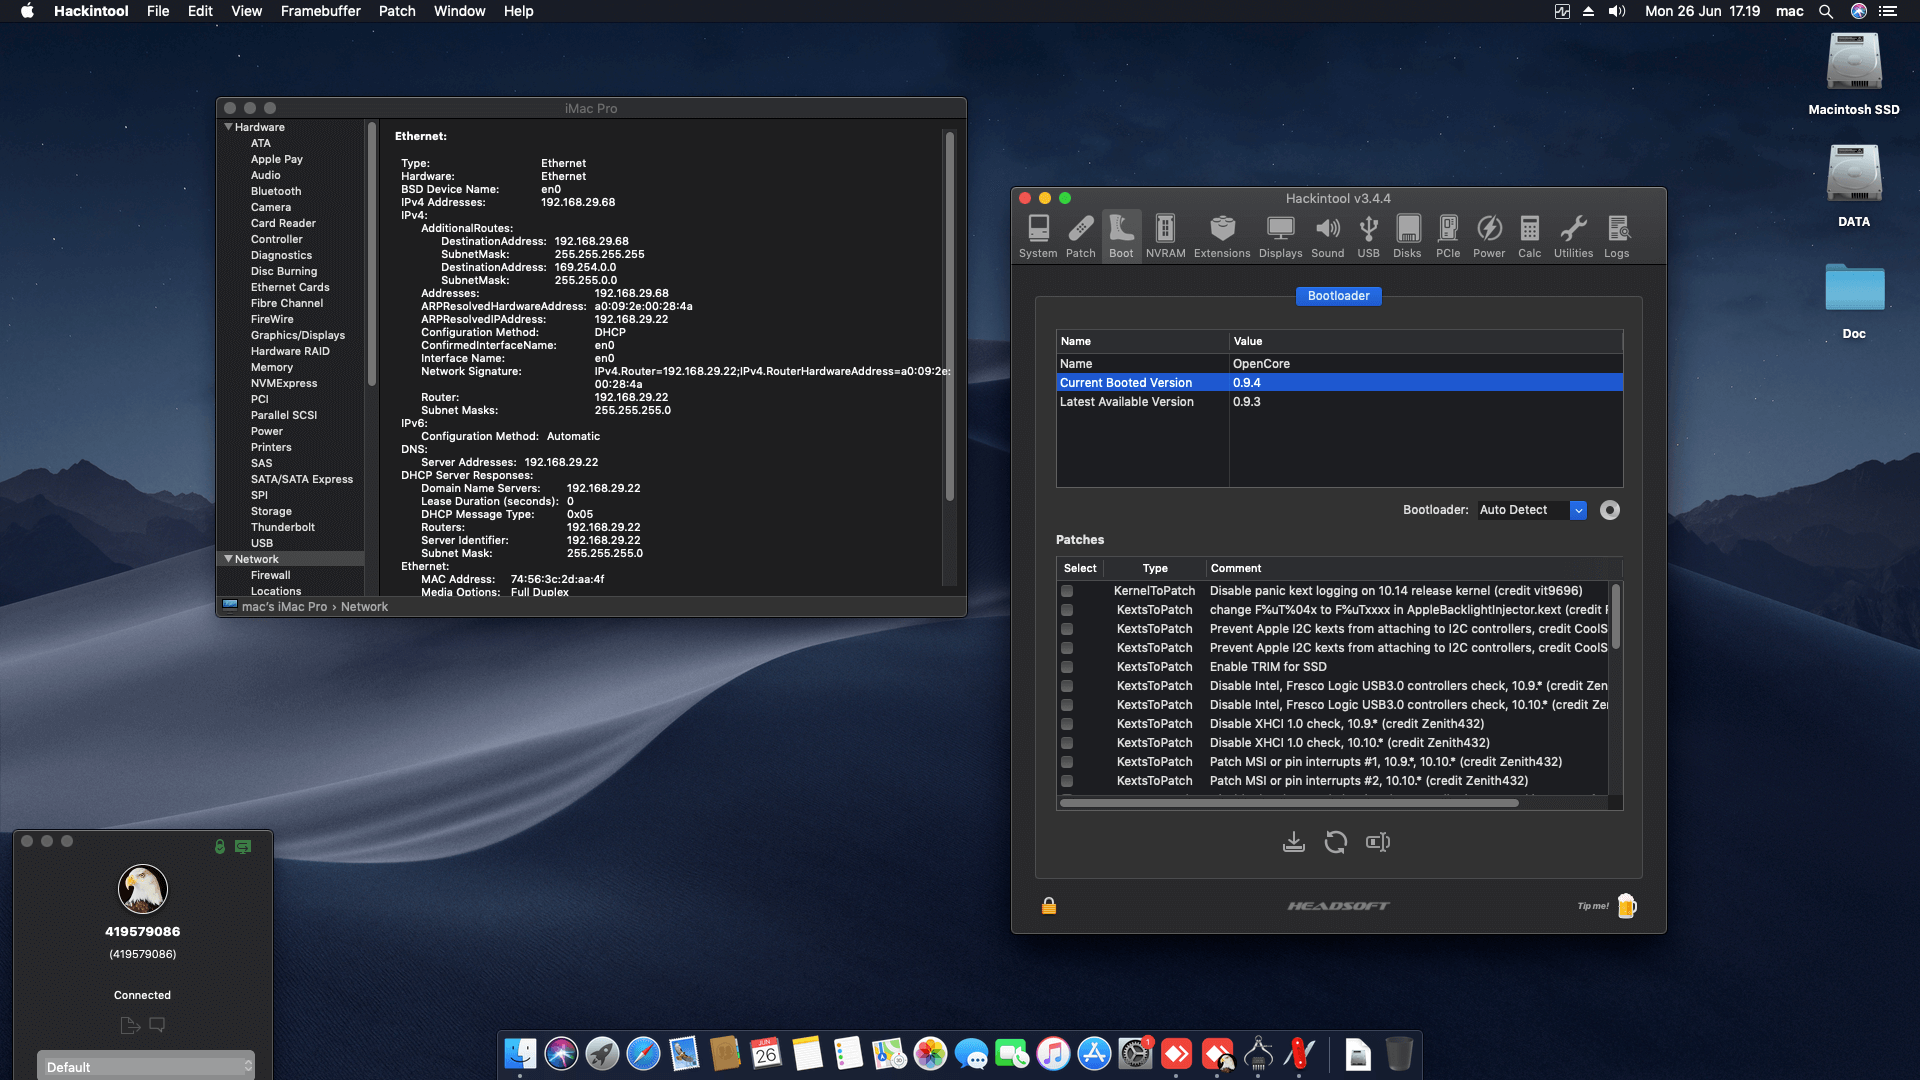Image resolution: width=1920 pixels, height=1080 pixels.
Task: Click the round button beside Bootloader dropdown
Action: tap(1610, 510)
